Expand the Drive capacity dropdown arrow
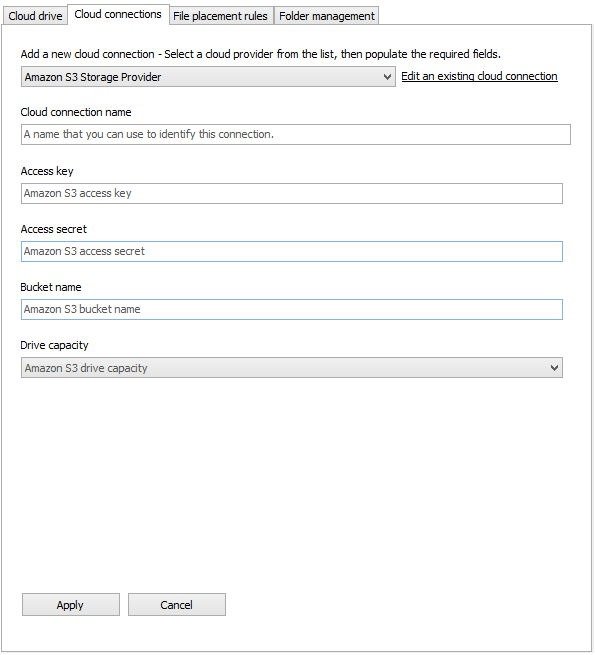Screen dimensions: 595x655 [x=554, y=368]
